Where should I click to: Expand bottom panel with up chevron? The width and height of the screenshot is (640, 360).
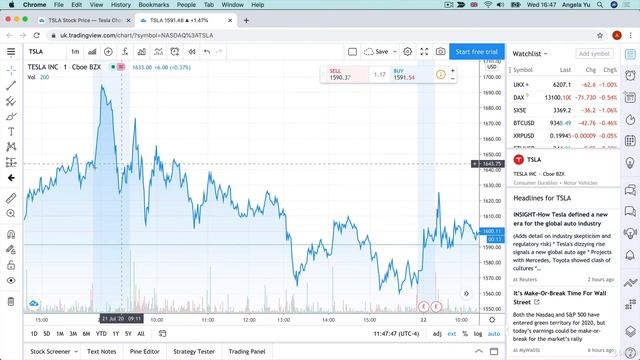click(479, 351)
